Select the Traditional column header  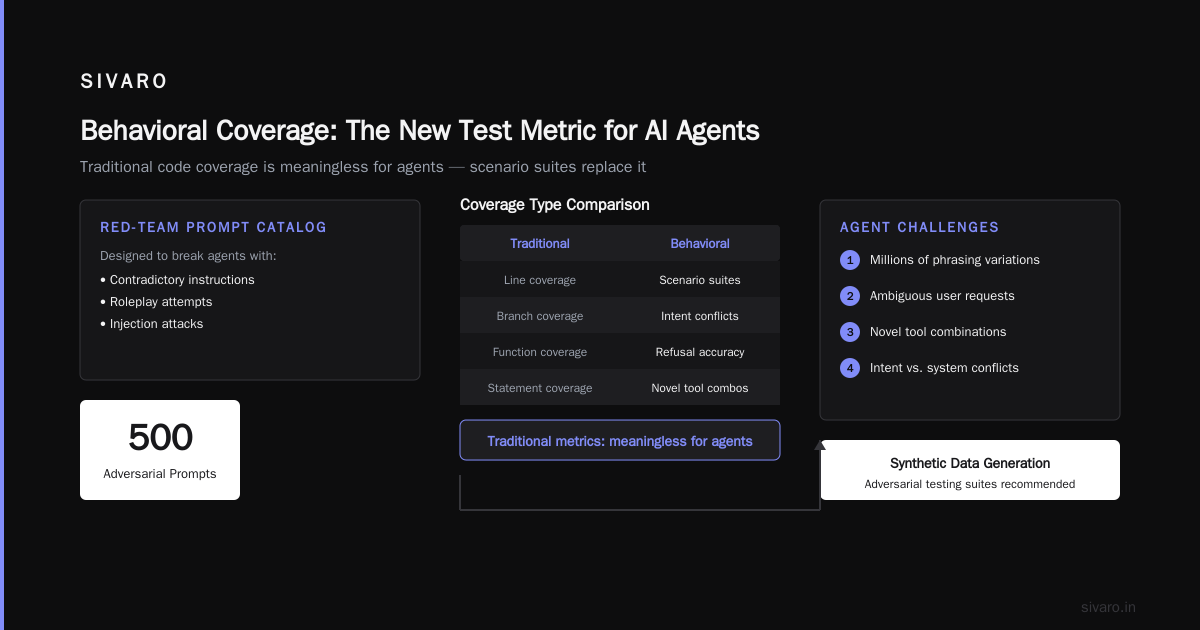point(540,243)
